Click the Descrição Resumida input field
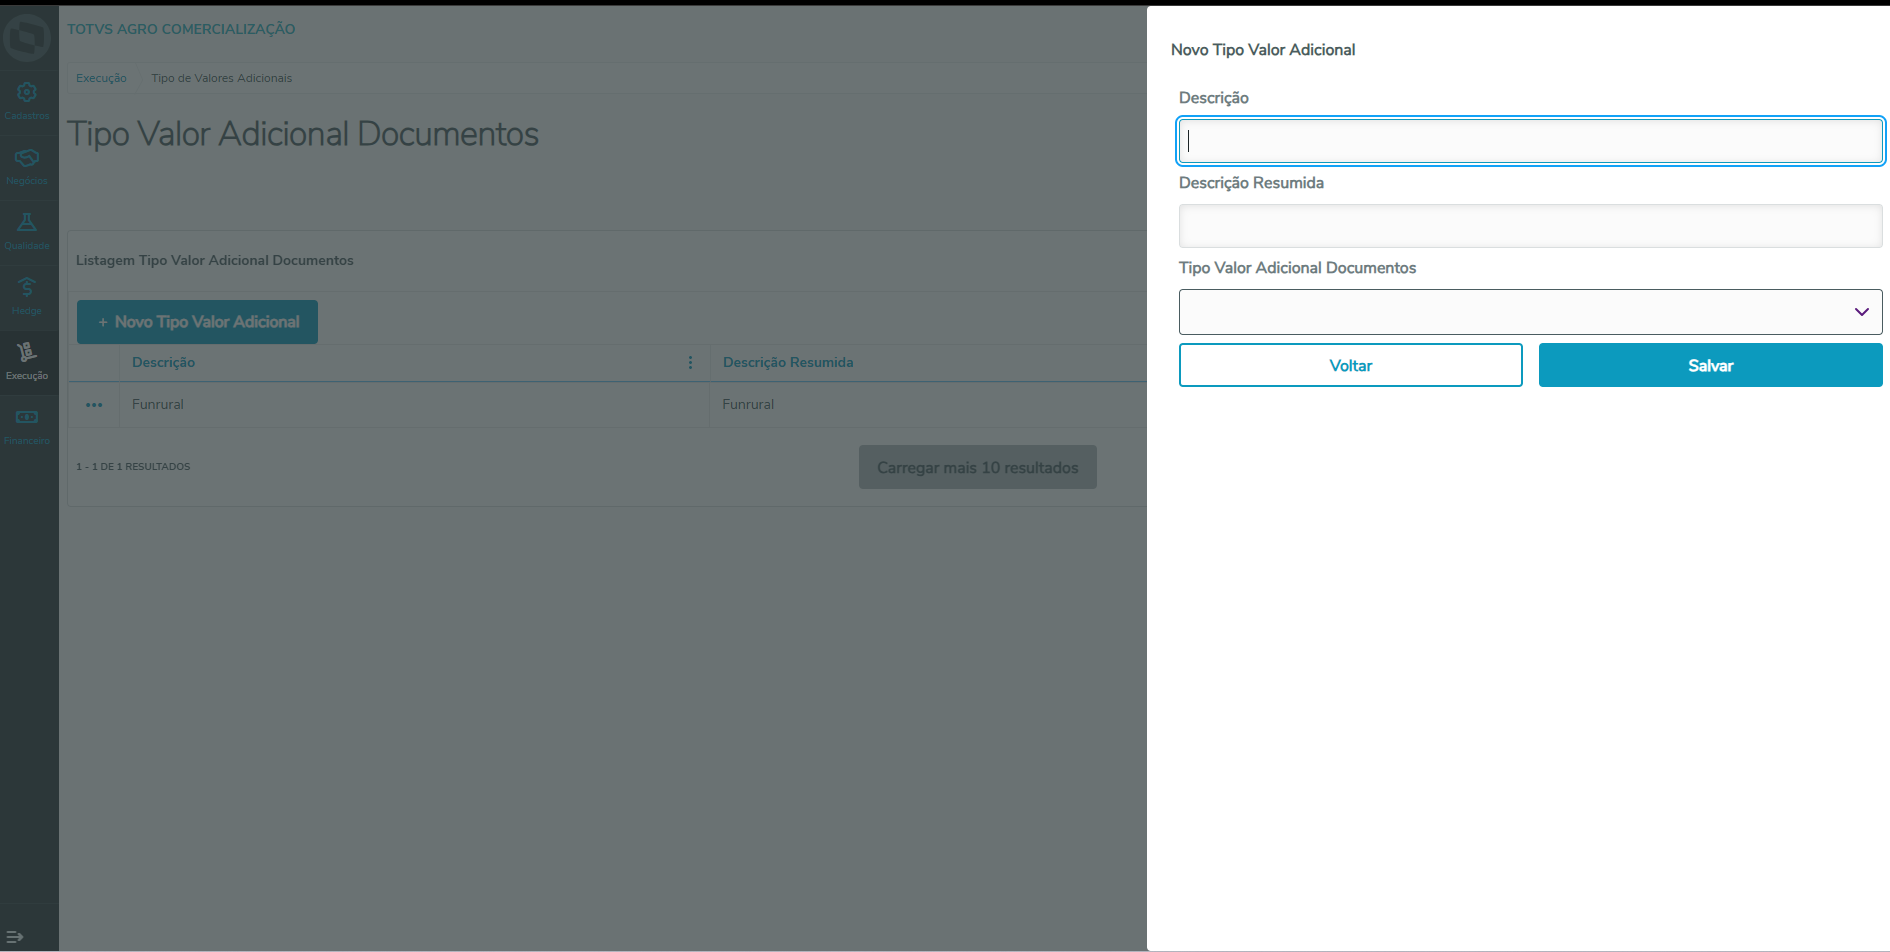This screenshot has height=952, width=1890. [1530, 226]
